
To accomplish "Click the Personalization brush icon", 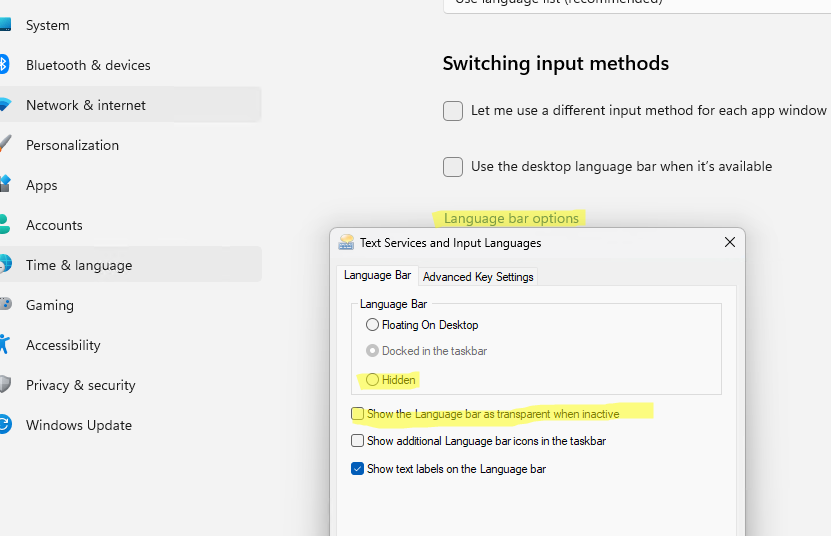I will (5, 144).
